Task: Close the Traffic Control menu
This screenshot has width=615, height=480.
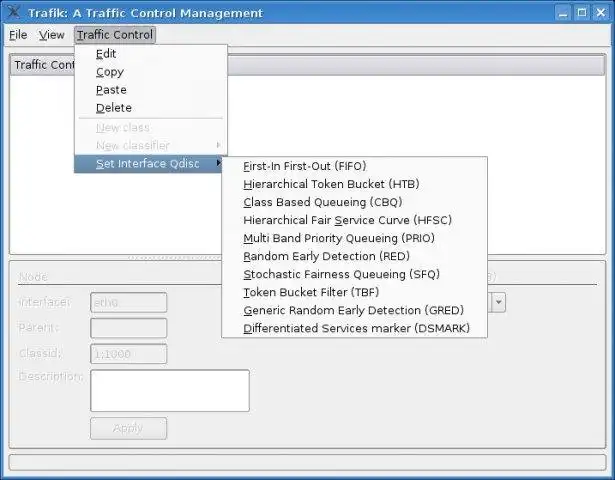Action: click(x=115, y=35)
